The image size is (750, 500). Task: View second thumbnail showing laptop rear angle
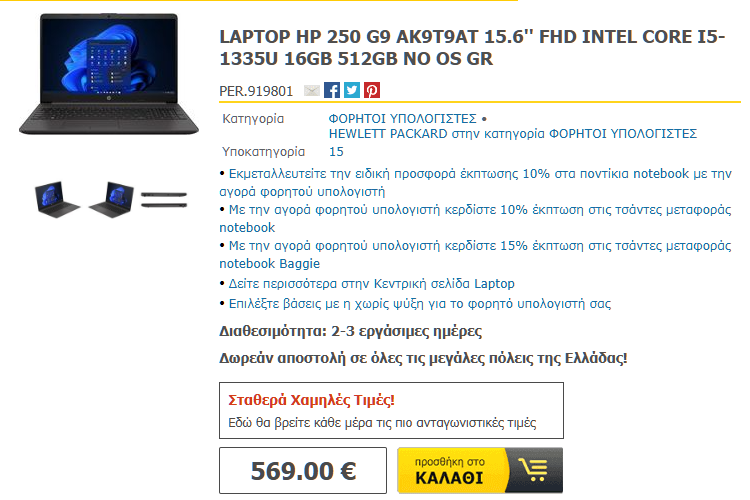click(111, 199)
